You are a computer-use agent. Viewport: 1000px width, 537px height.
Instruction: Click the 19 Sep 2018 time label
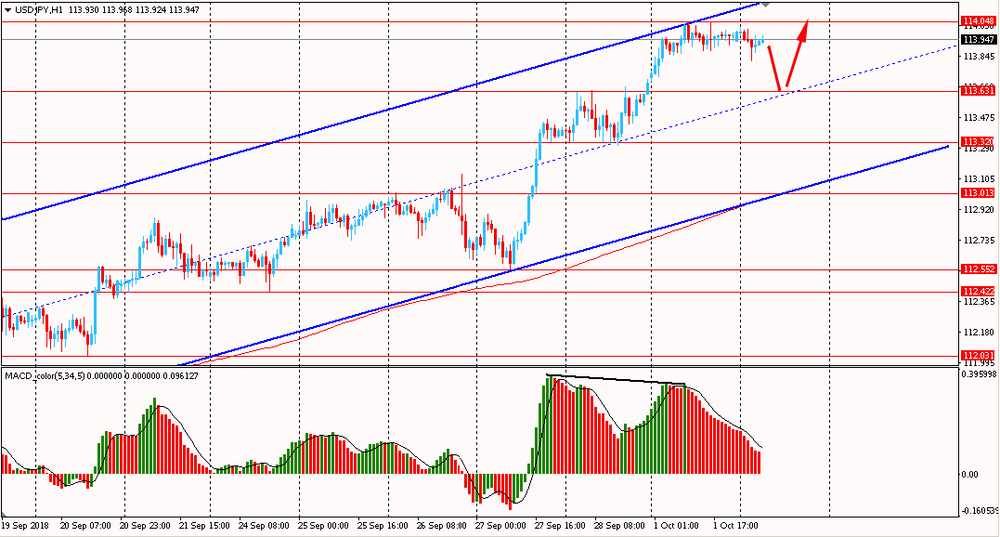[x=24, y=526]
